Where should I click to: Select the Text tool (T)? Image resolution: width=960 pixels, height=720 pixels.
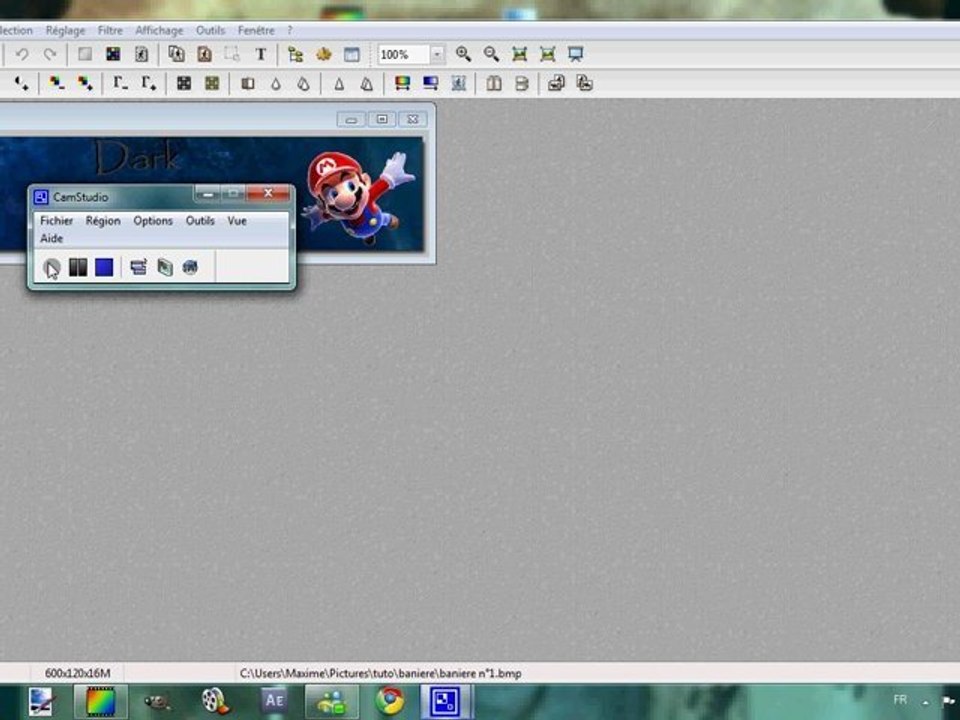pyautogui.click(x=261, y=54)
